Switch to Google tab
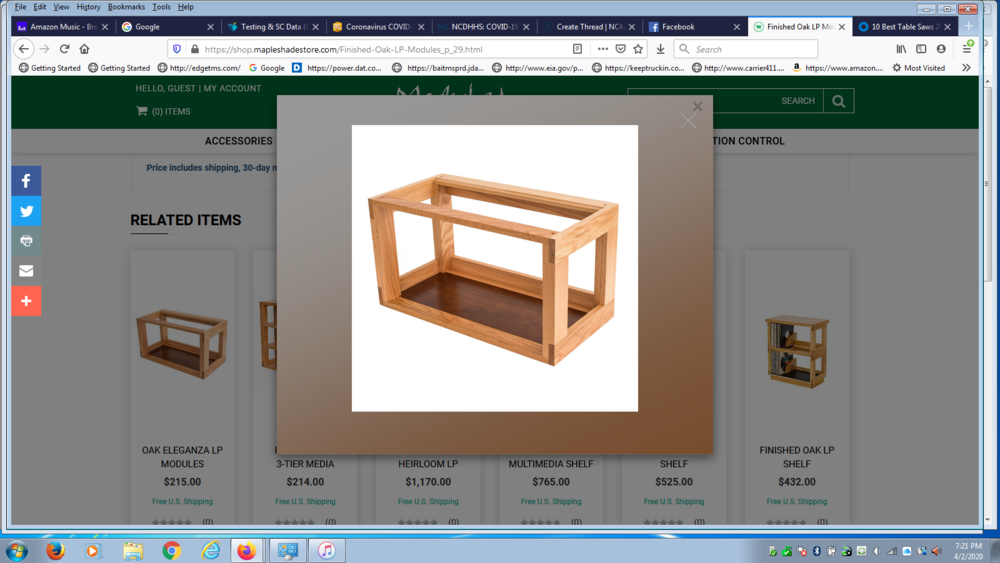Image resolution: width=1000 pixels, height=563 pixels. (167, 27)
